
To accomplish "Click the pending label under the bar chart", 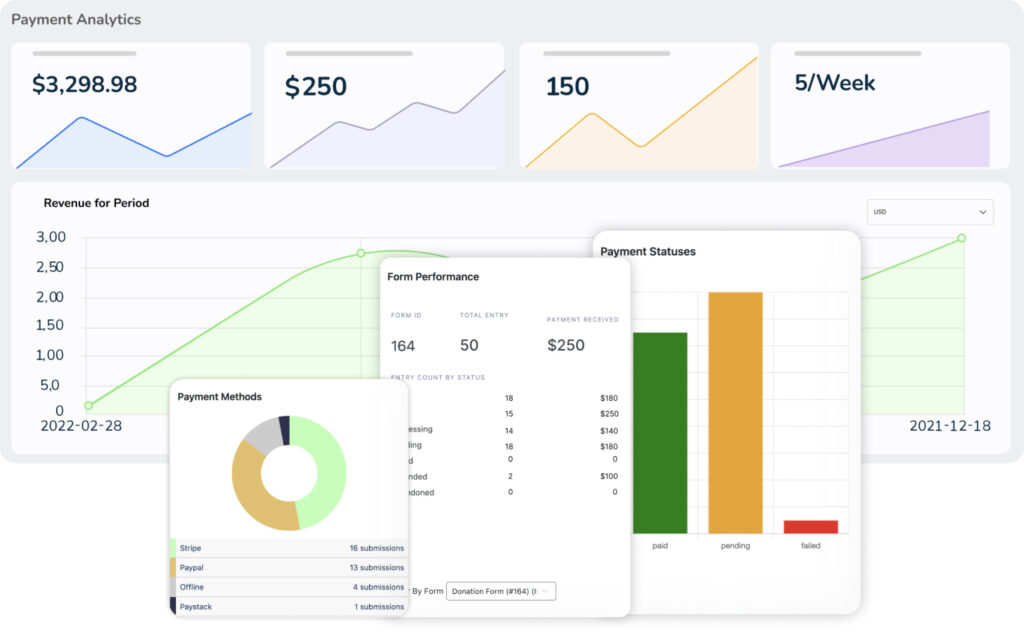I will (x=735, y=545).
